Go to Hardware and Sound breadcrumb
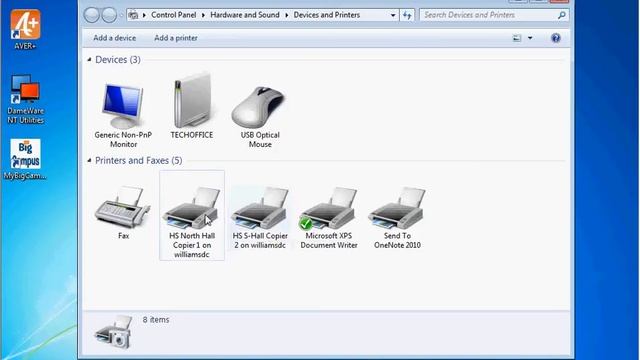 [x=245, y=15]
